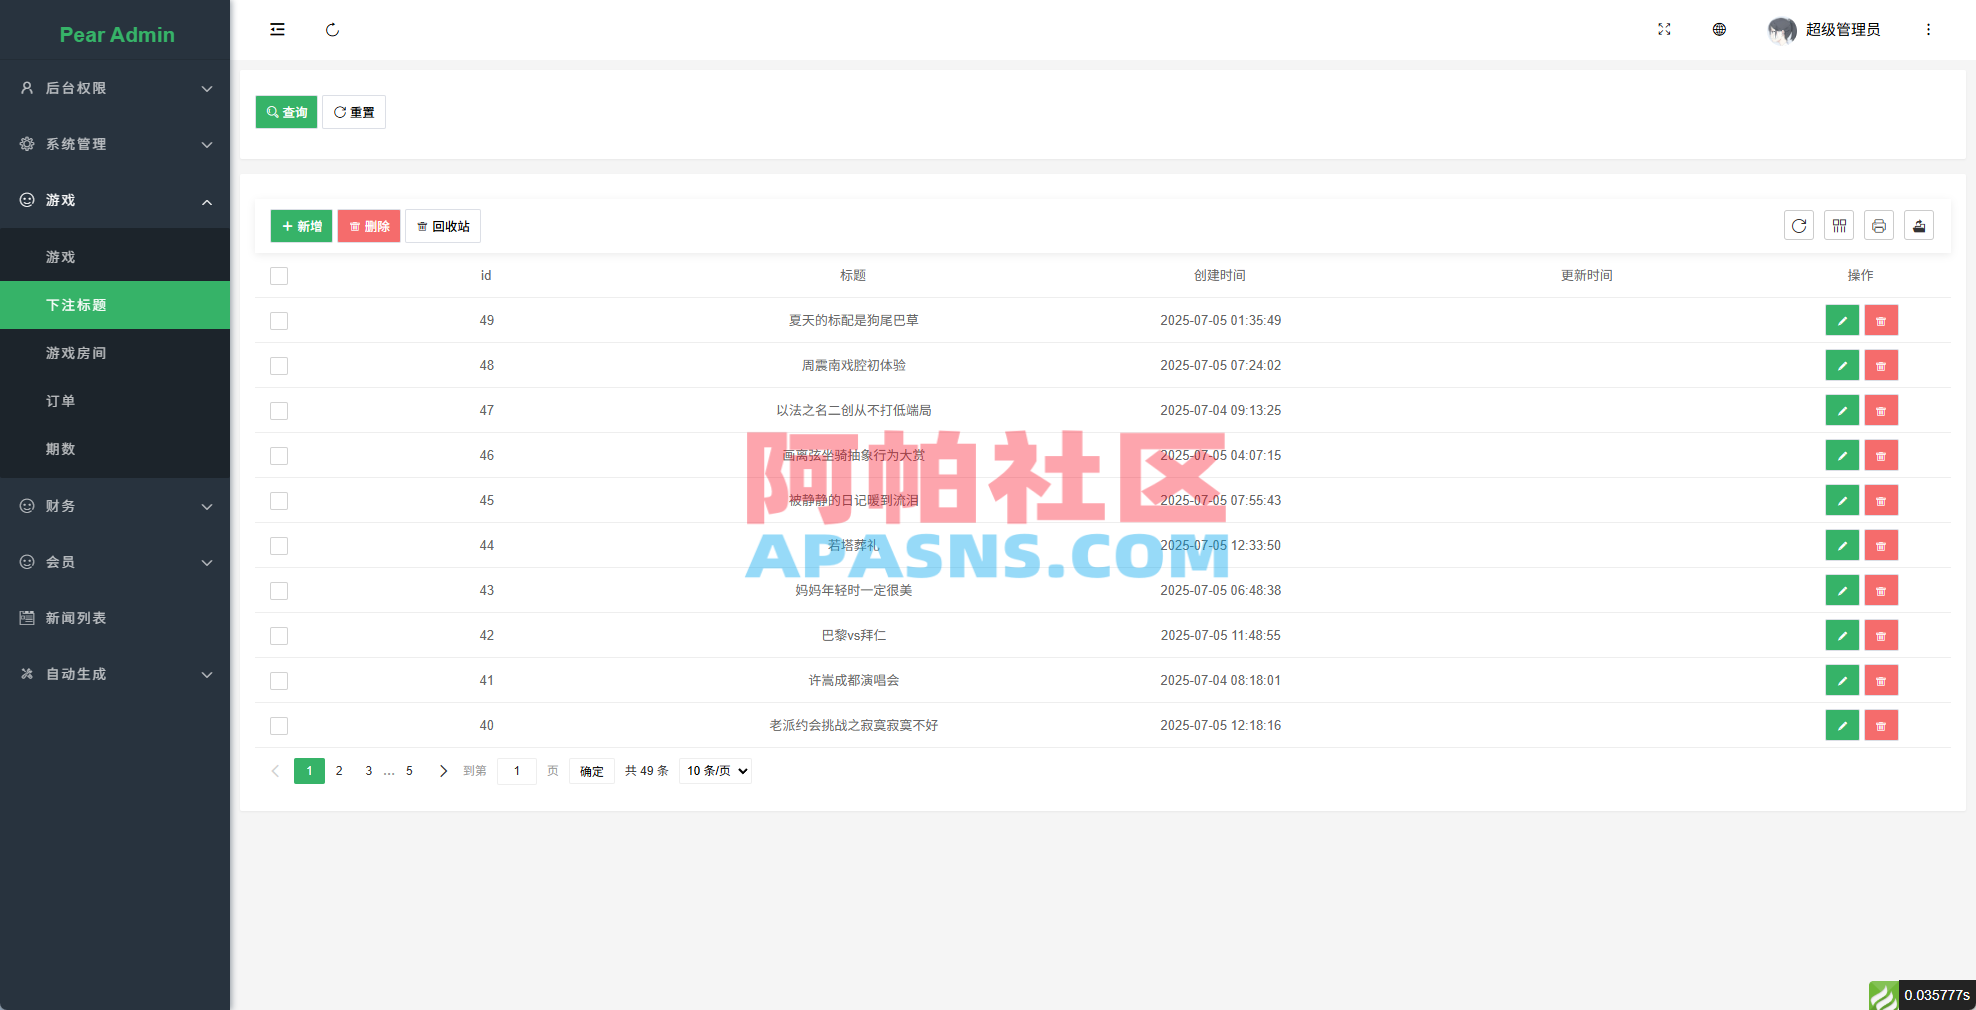The width and height of the screenshot is (1976, 1010).
Task: Delete row 41 with the trash icon
Action: click(x=1881, y=681)
